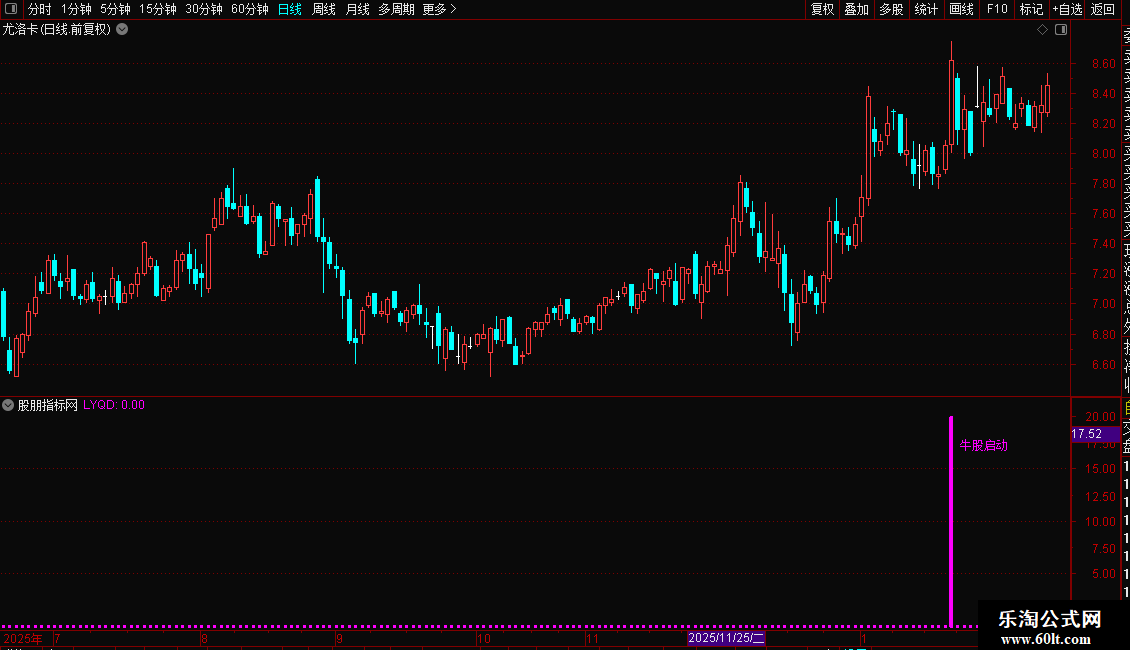Click the 牛股启动 signal label
Screen dimensions: 1130x650
click(x=984, y=445)
